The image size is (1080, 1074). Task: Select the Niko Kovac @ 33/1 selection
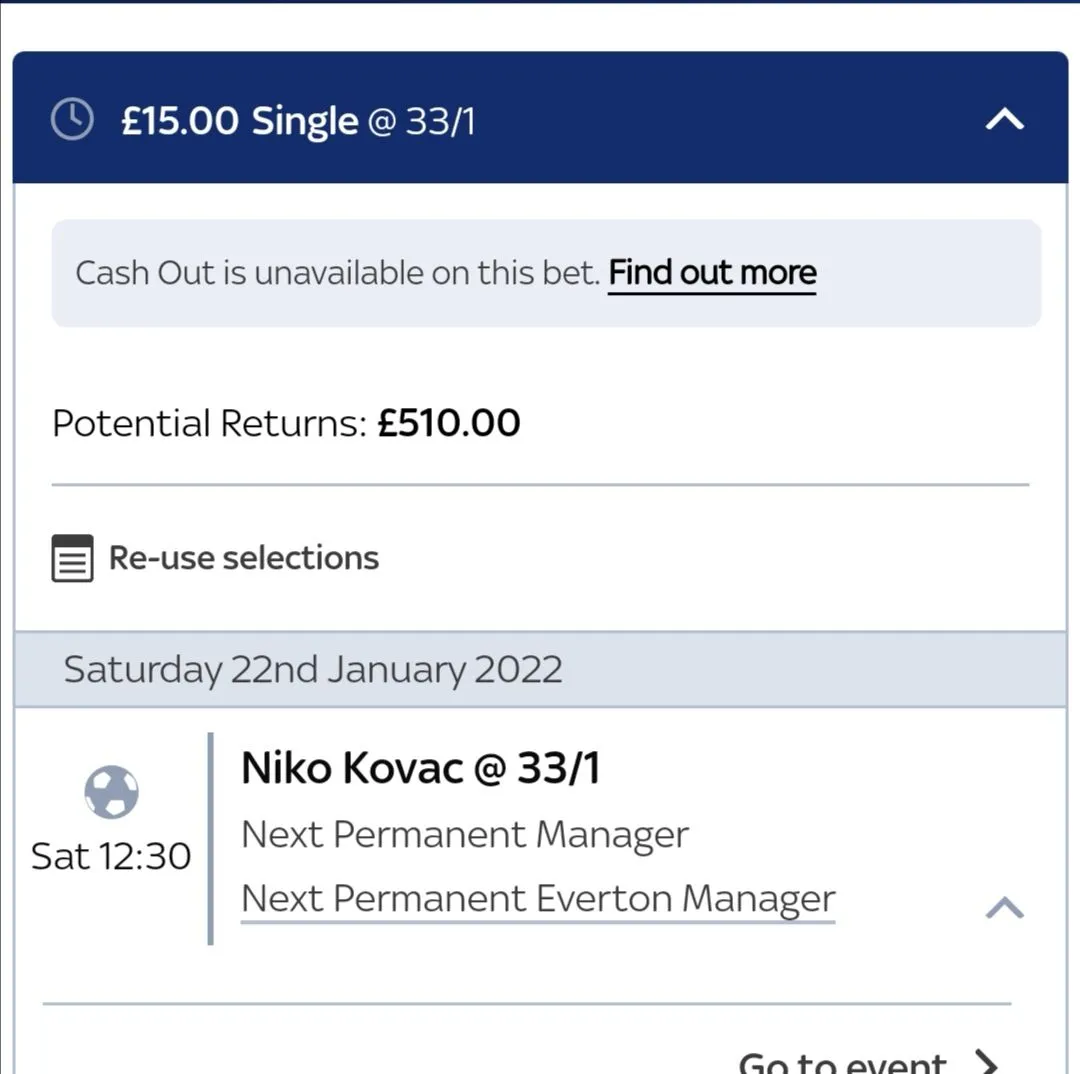tap(421, 769)
